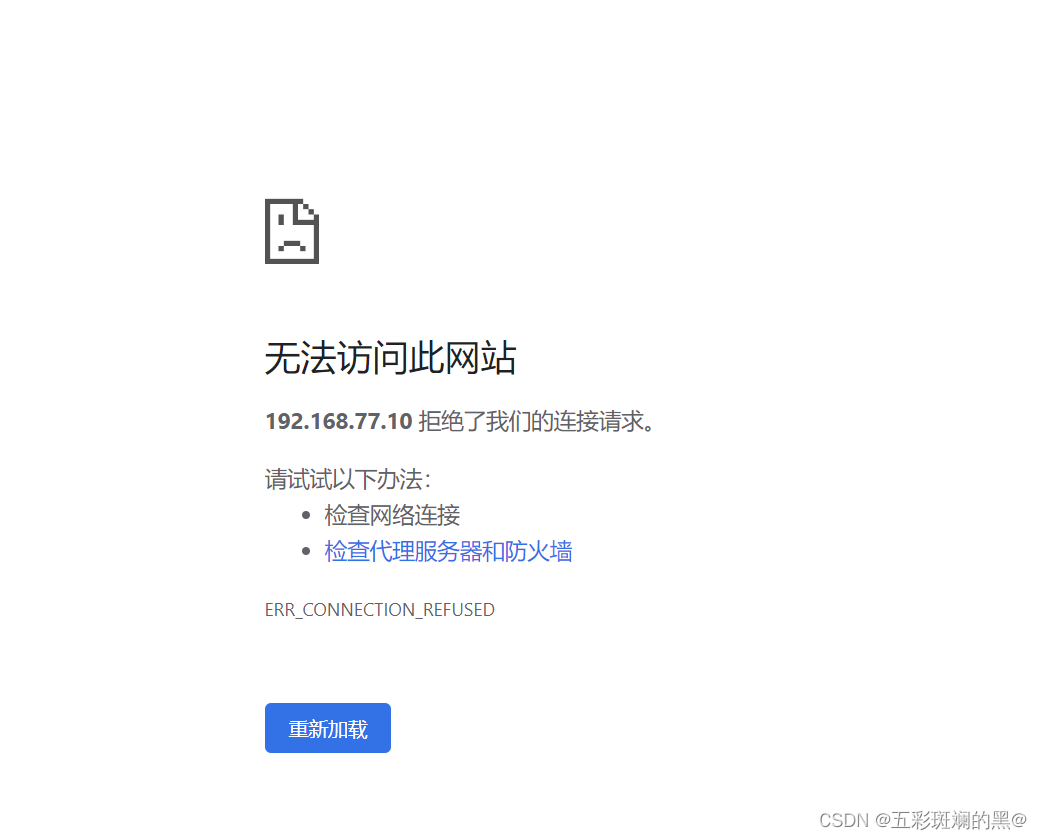Click the 无法访问此网站 heading
Screen dimensions: 1042x840
click(390, 358)
